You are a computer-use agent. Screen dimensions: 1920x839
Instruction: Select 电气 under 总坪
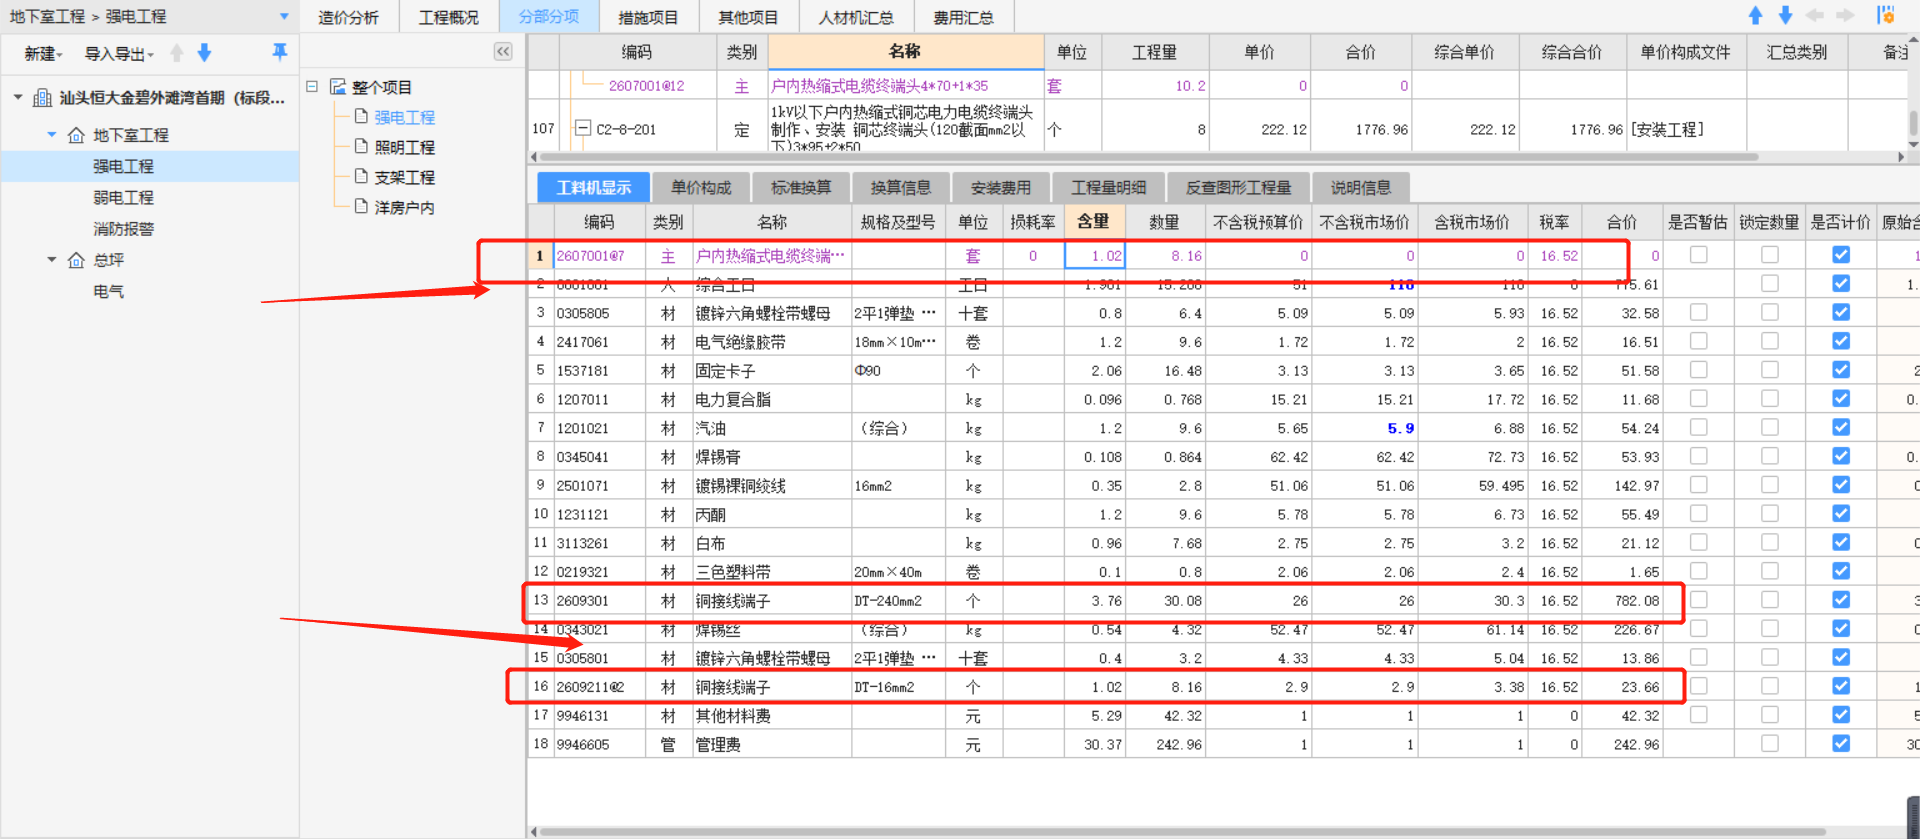(108, 292)
